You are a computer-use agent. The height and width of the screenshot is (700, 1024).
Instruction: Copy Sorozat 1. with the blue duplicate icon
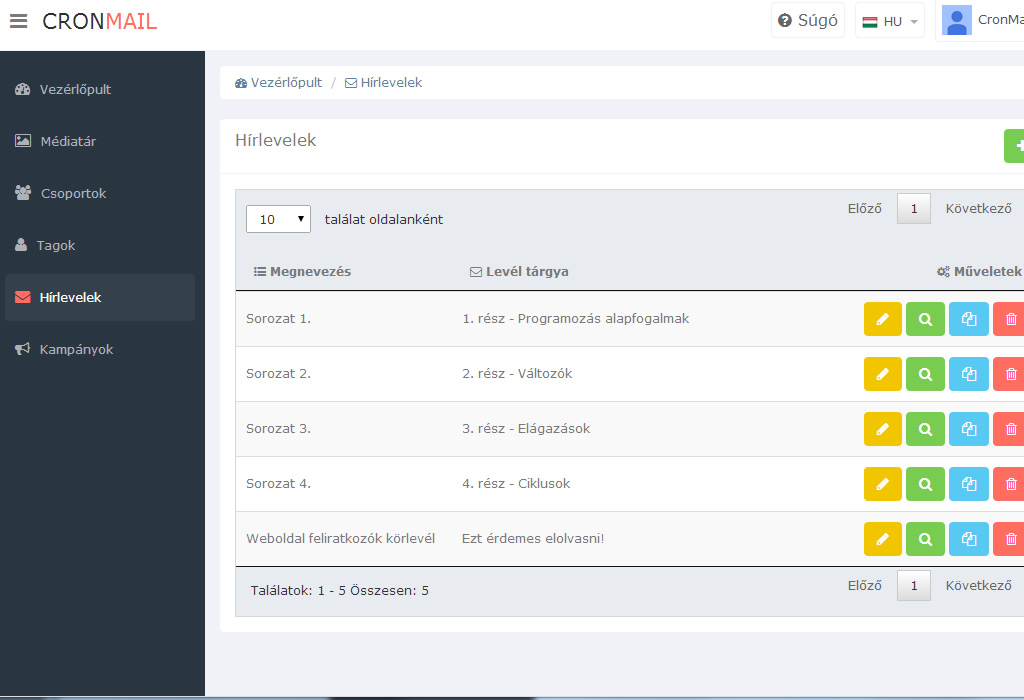[968, 319]
